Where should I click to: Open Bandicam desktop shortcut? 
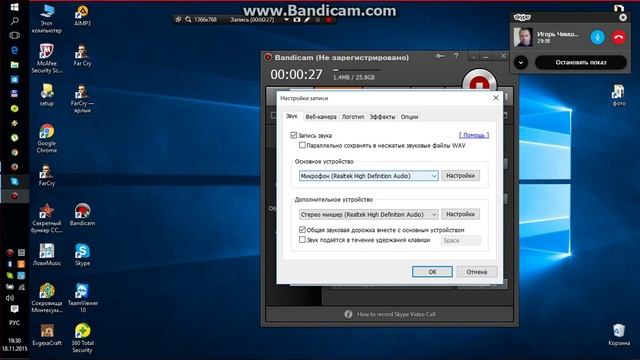(82, 215)
